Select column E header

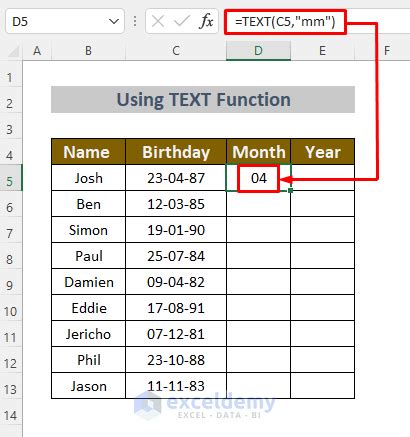click(322, 51)
